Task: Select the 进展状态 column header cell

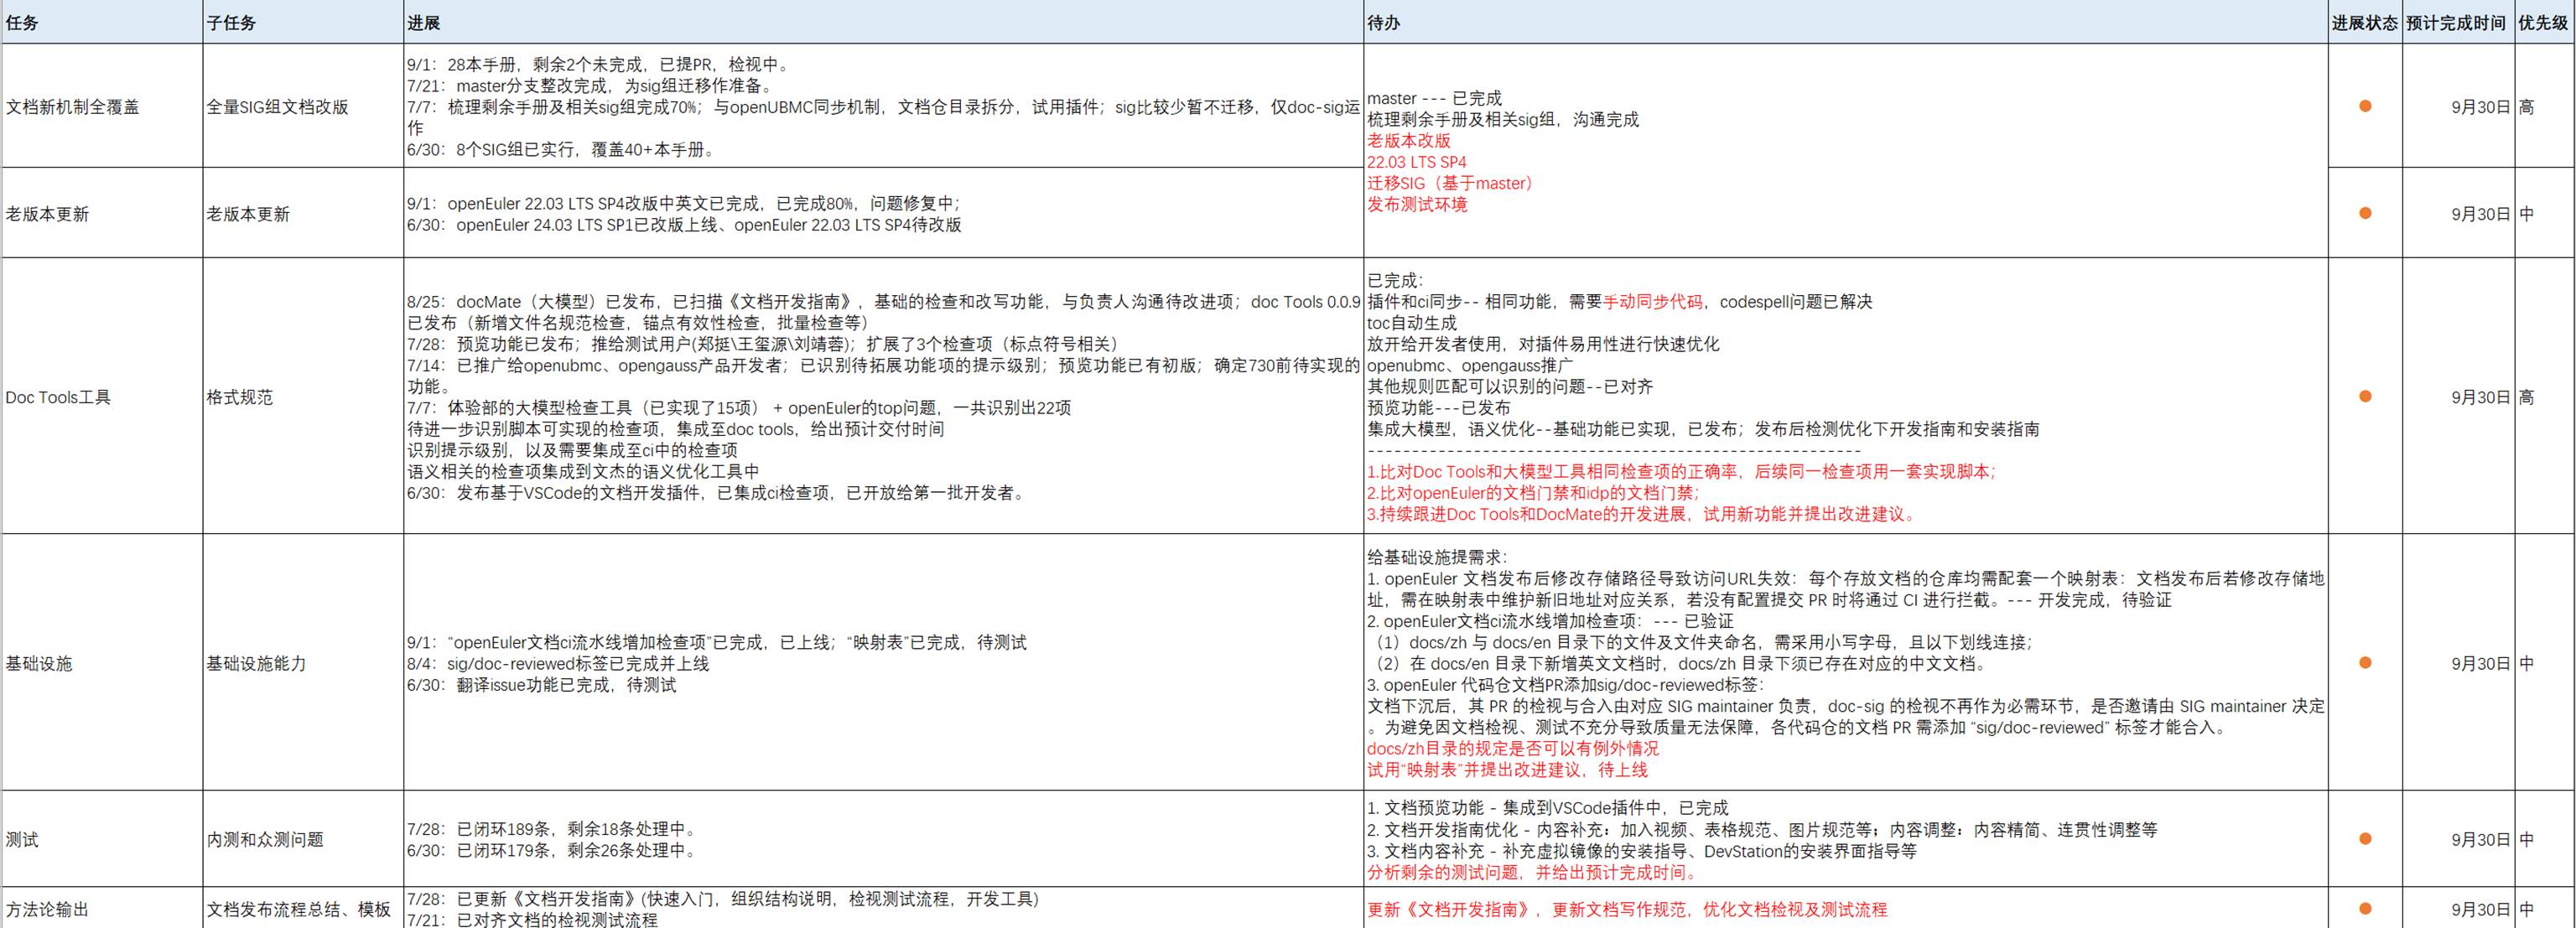Action: point(2365,22)
